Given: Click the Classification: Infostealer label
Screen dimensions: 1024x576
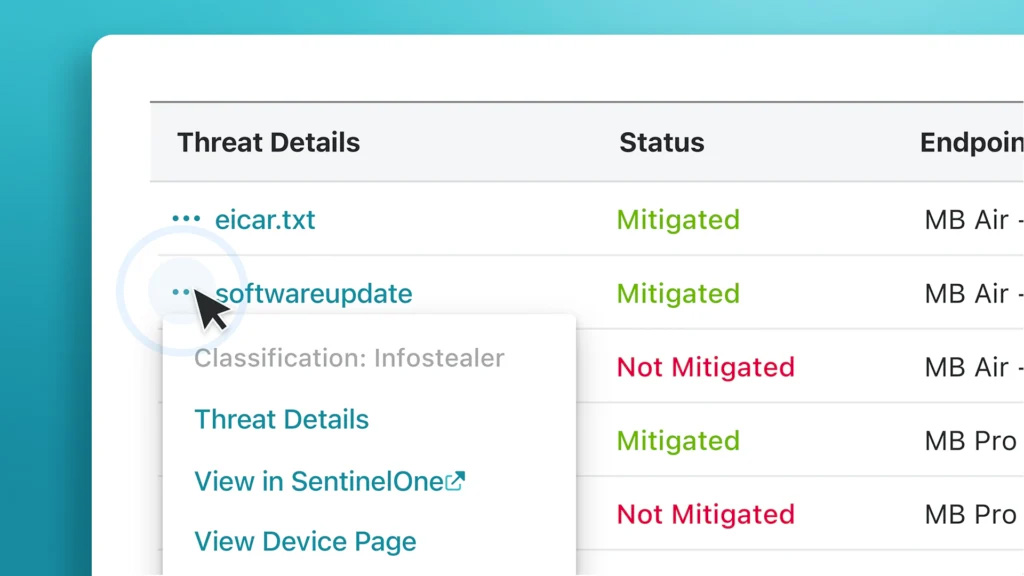Looking at the screenshot, I should coord(349,358).
